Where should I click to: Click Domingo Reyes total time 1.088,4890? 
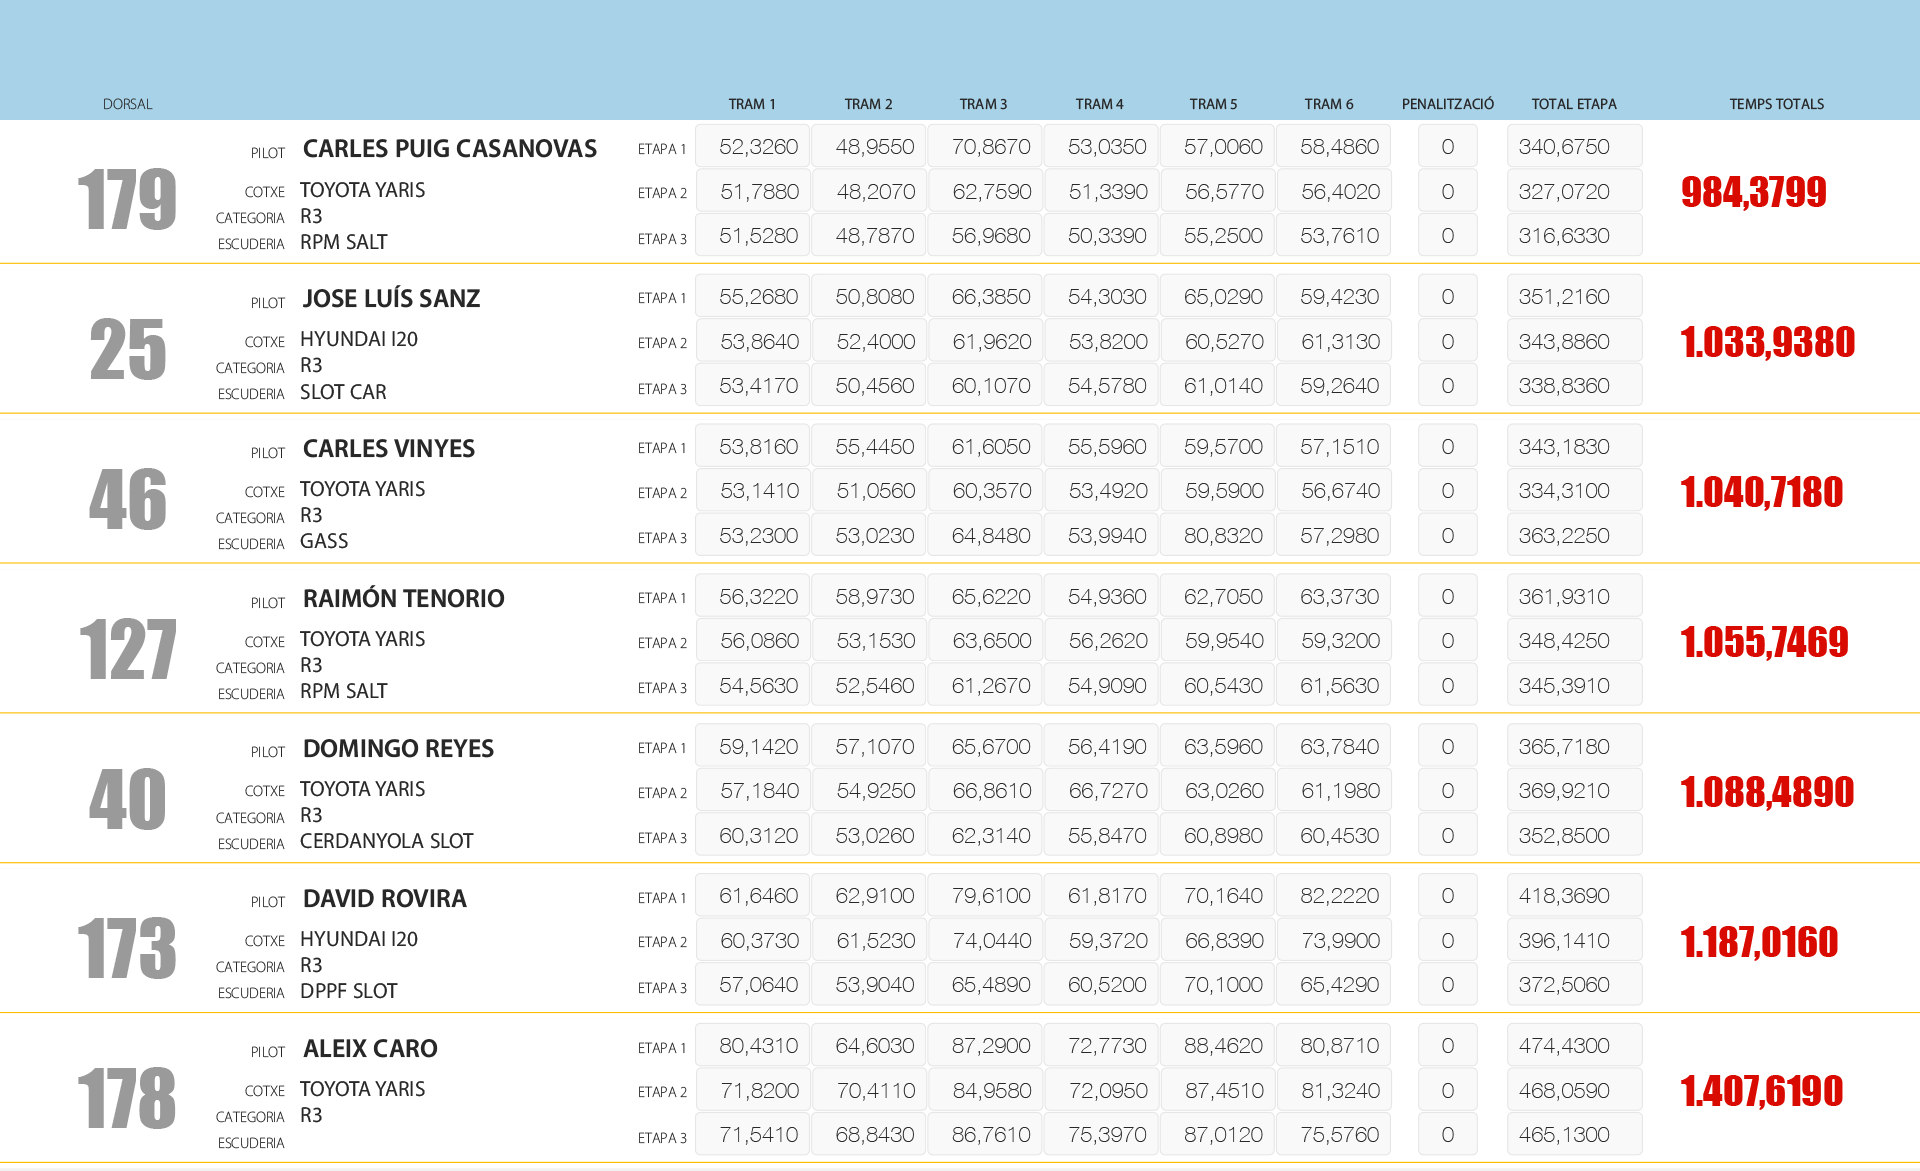pyautogui.click(x=1767, y=792)
